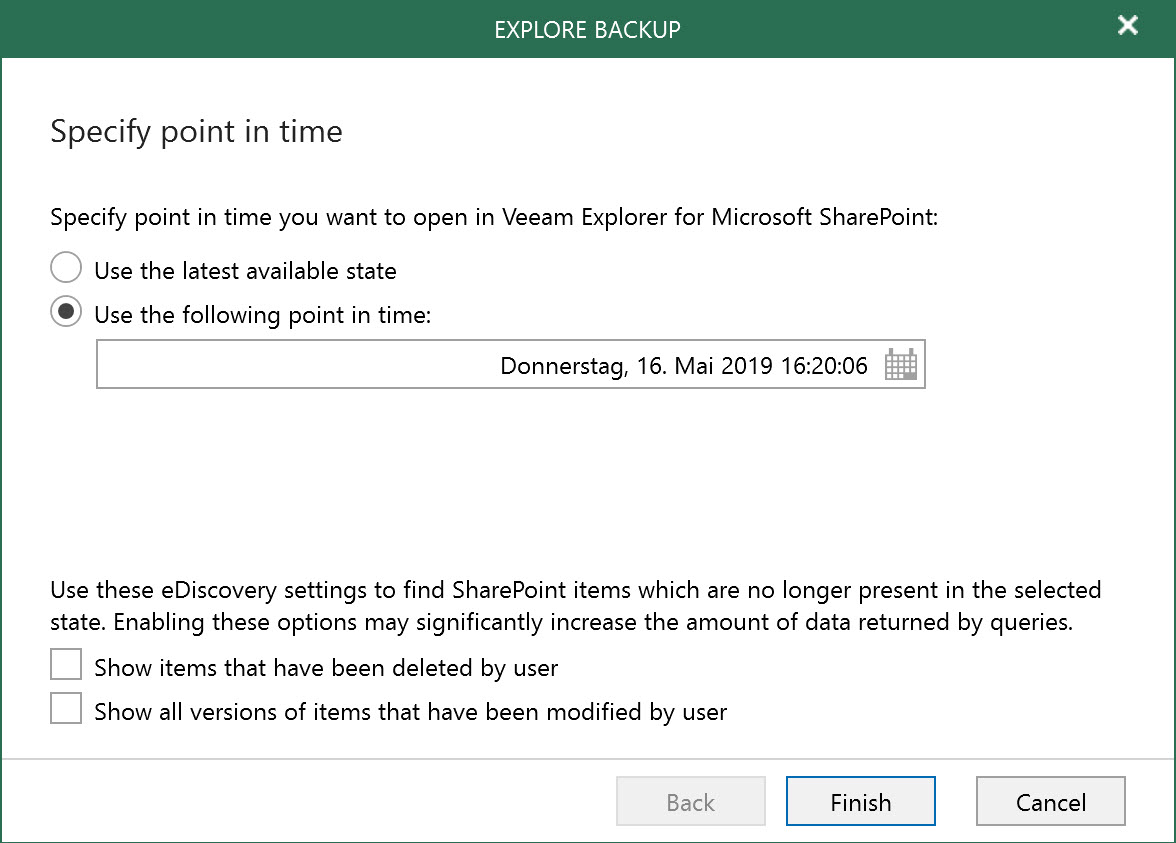Click the point in time date field
The width and height of the screenshot is (1176, 843).
(511, 364)
